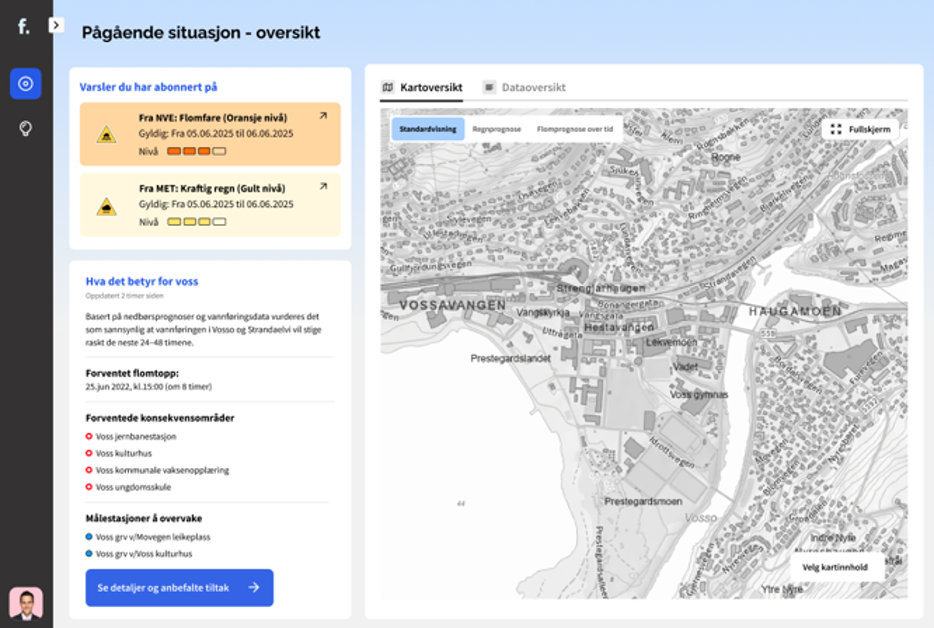The image size is (934, 628).
Task: Click the map icon beside Kartoversikt
Action: coord(388,88)
